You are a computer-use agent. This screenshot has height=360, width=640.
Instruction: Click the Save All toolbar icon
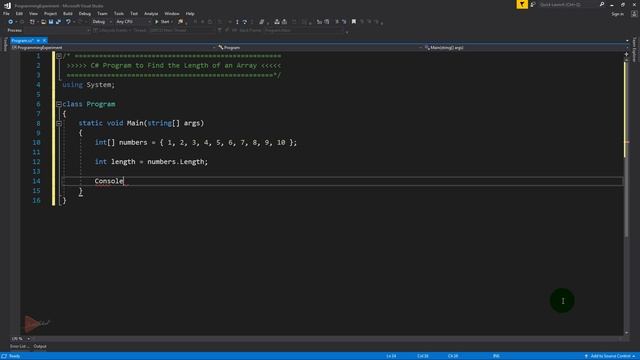pyautogui.click(x=58, y=22)
